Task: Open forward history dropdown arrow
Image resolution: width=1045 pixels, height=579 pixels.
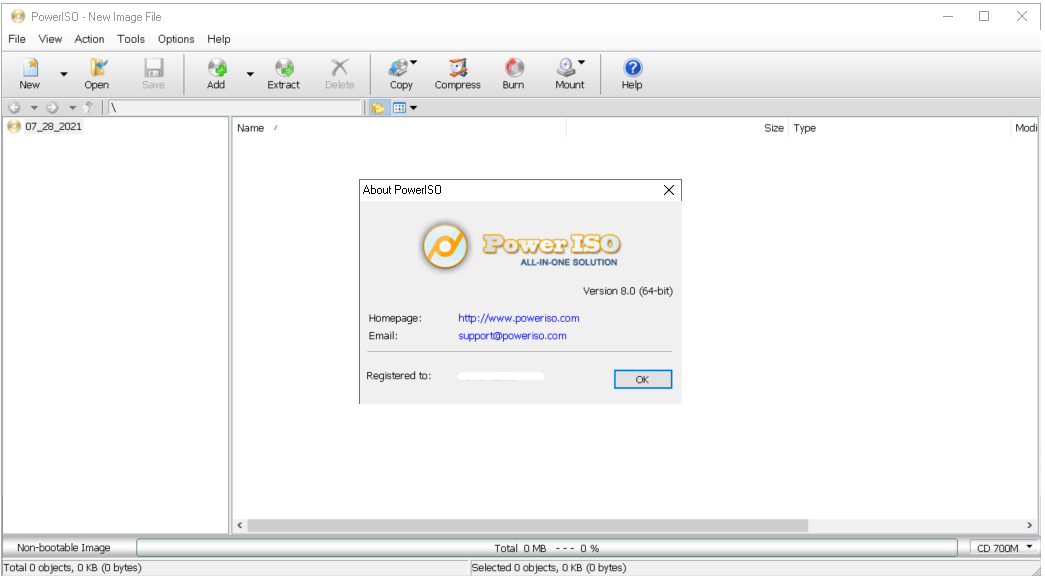Action: click(72, 108)
